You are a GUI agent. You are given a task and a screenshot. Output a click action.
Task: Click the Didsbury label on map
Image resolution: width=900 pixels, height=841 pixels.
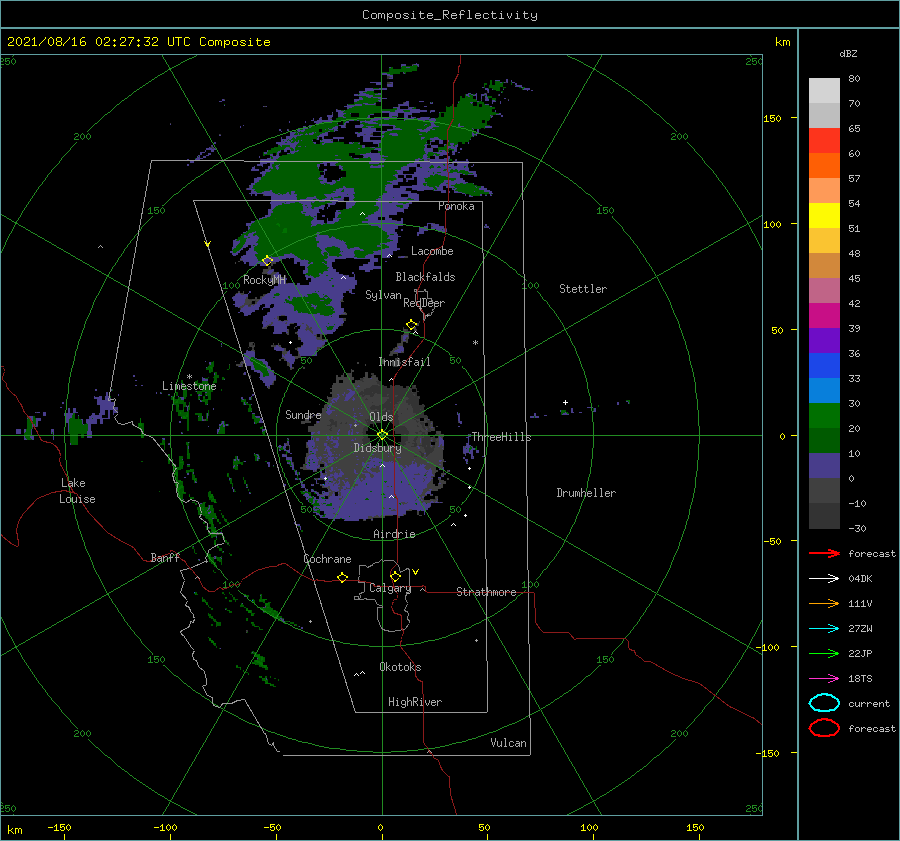[x=377, y=448]
